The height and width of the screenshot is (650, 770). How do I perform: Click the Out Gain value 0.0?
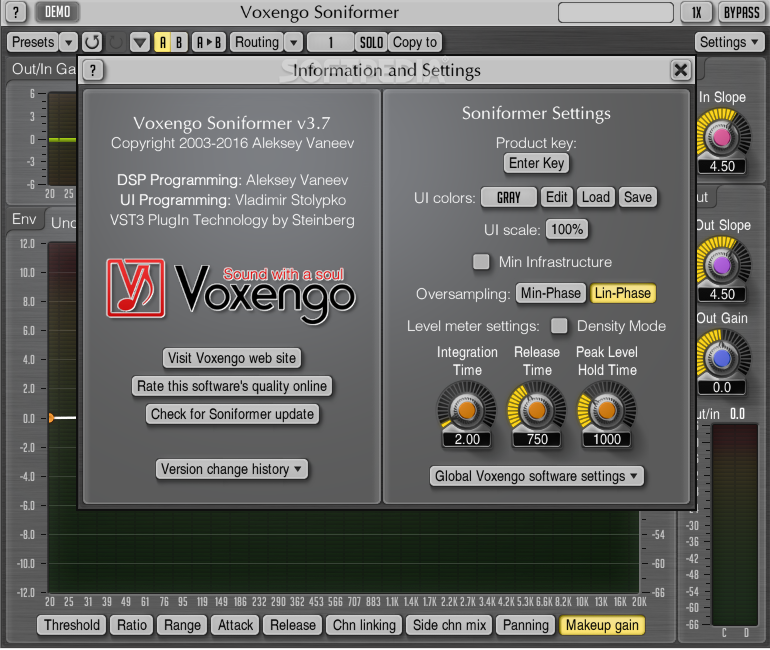pos(722,387)
